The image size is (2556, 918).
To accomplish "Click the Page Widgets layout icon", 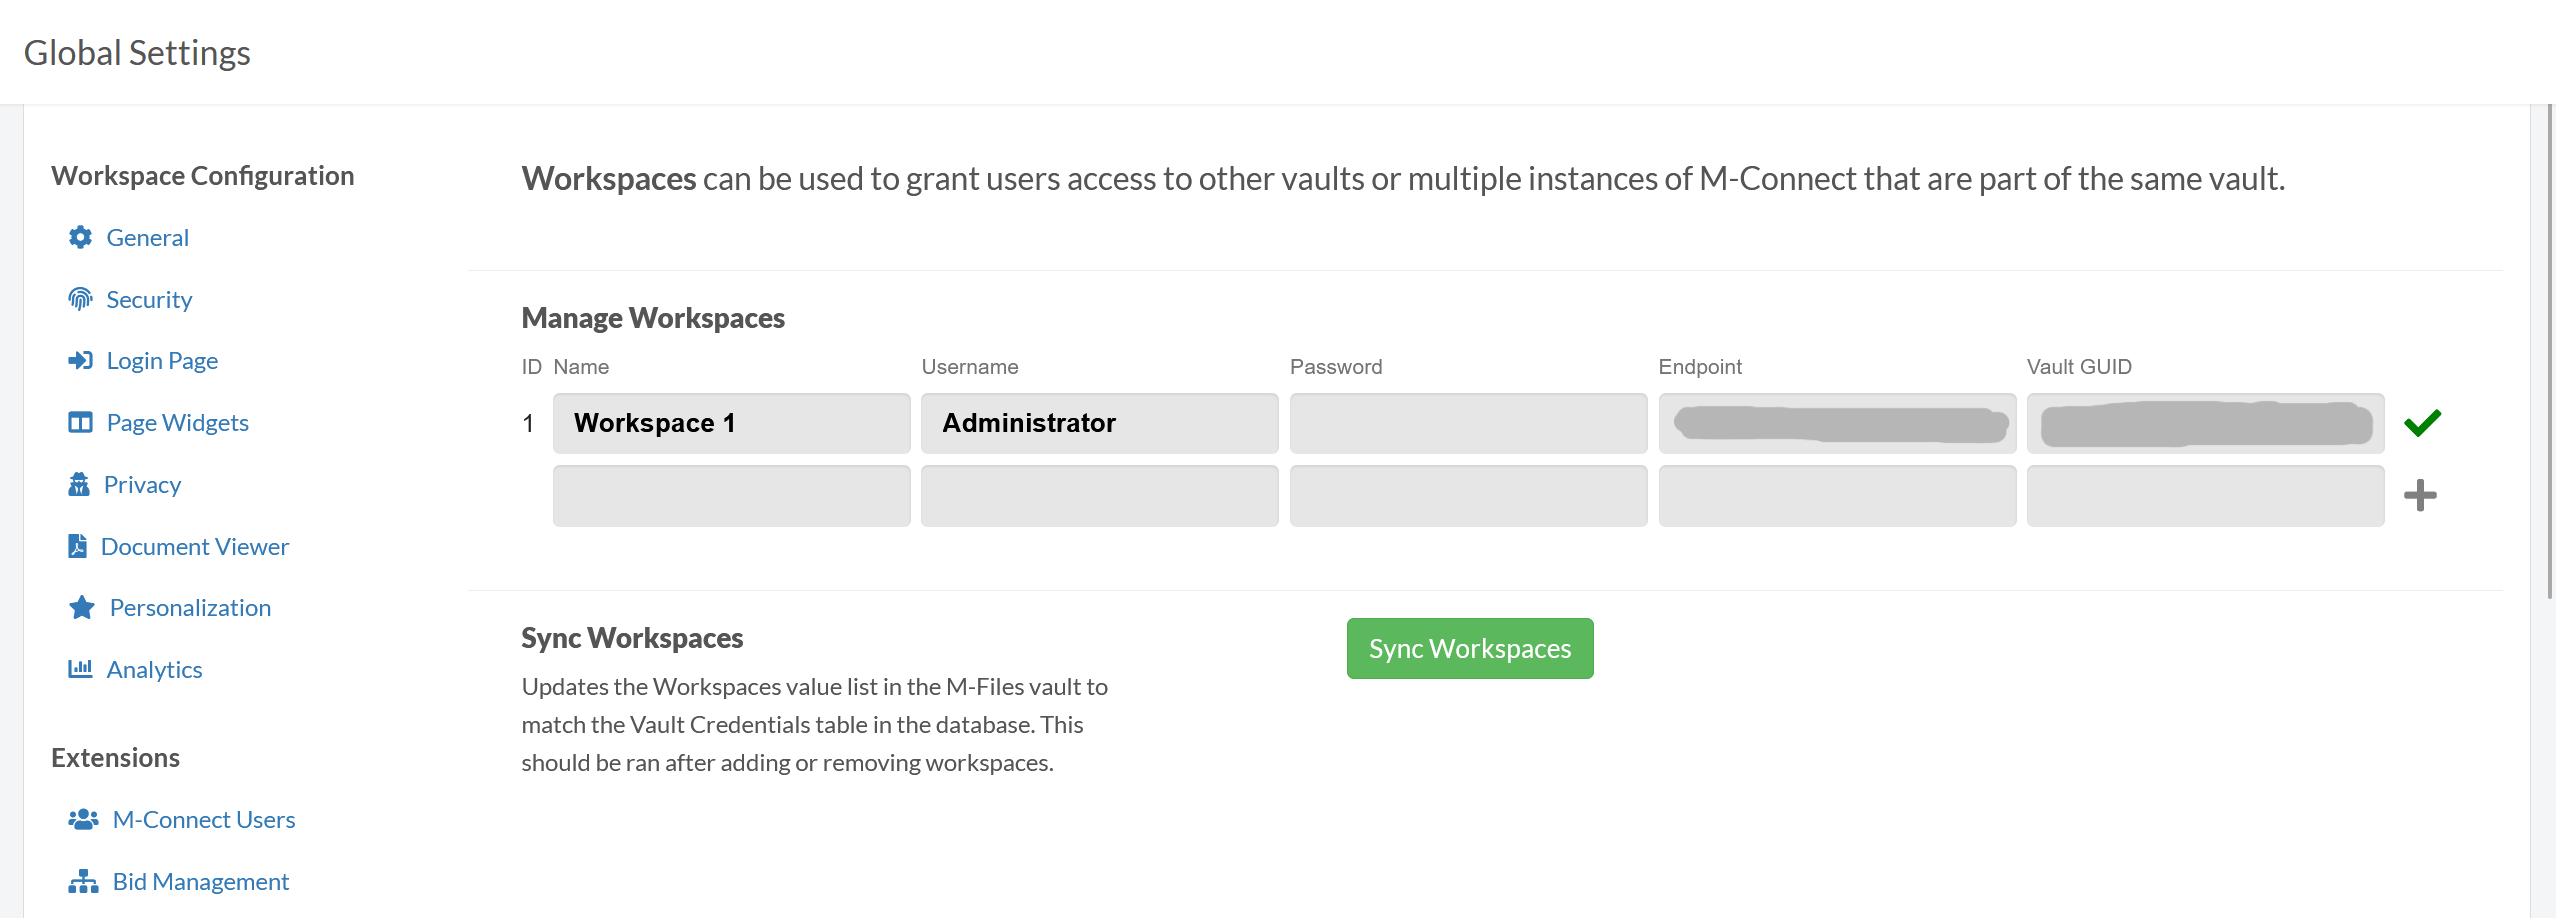I will 80,423.
